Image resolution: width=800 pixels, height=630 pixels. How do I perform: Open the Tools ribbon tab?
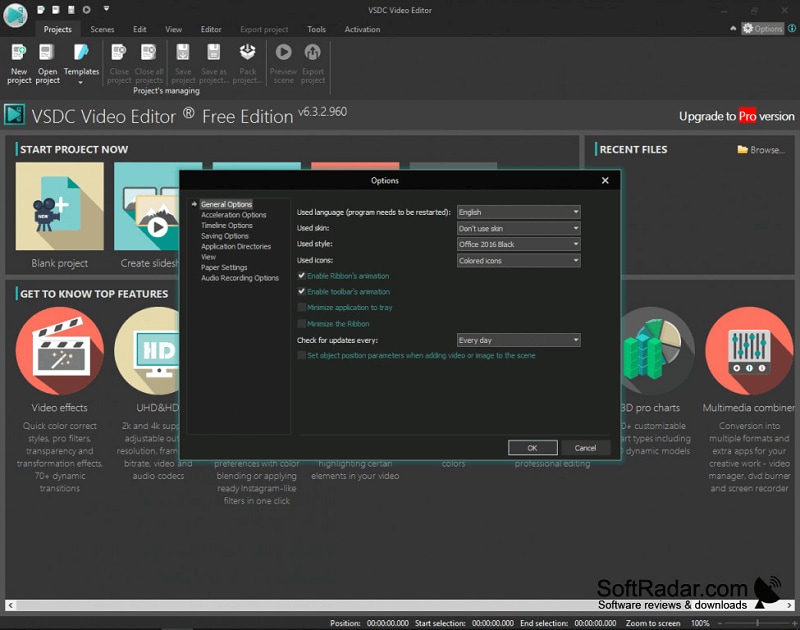tap(316, 29)
